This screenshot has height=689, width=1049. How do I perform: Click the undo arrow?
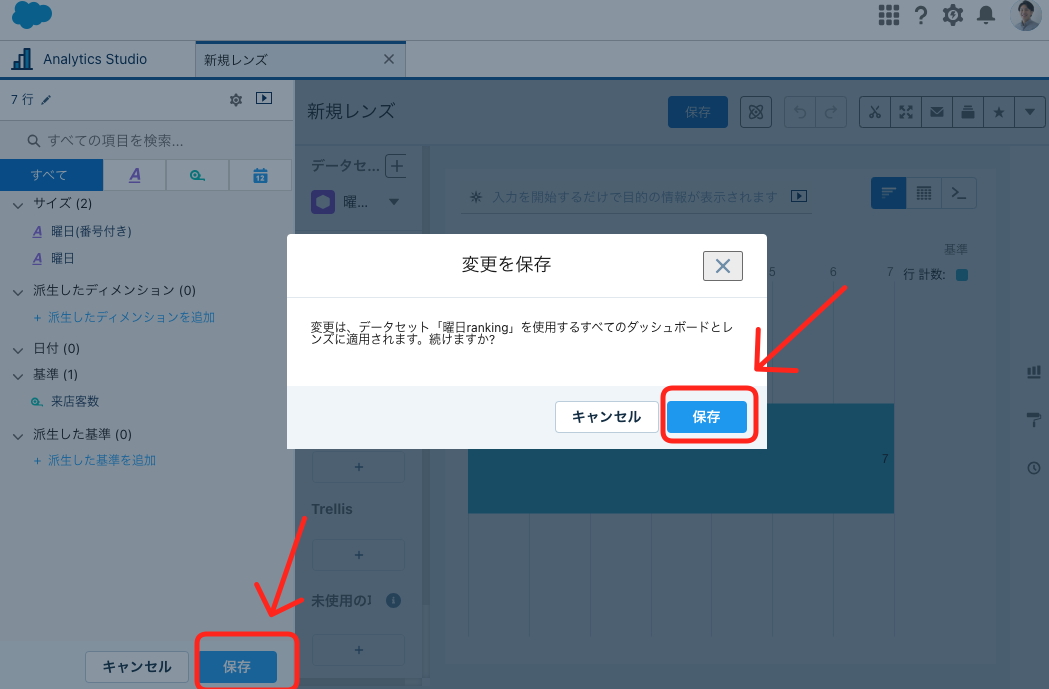click(800, 112)
